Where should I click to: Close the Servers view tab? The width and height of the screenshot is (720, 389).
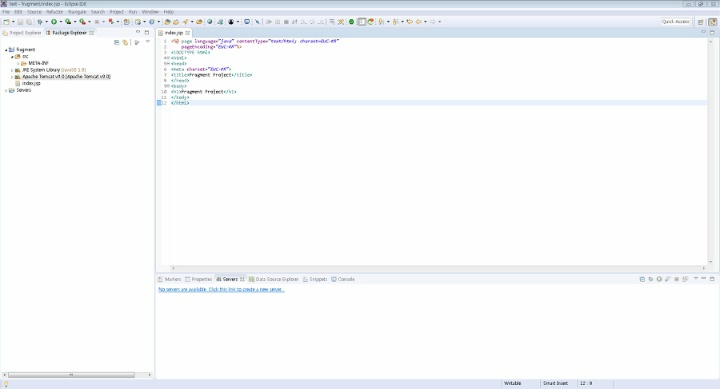(x=242, y=279)
